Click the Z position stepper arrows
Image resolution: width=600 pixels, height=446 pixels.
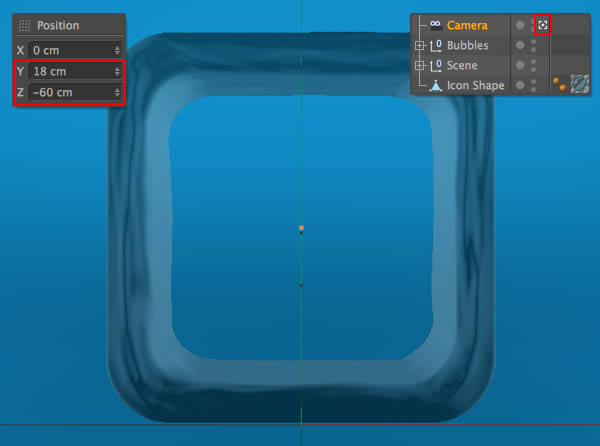(x=117, y=93)
